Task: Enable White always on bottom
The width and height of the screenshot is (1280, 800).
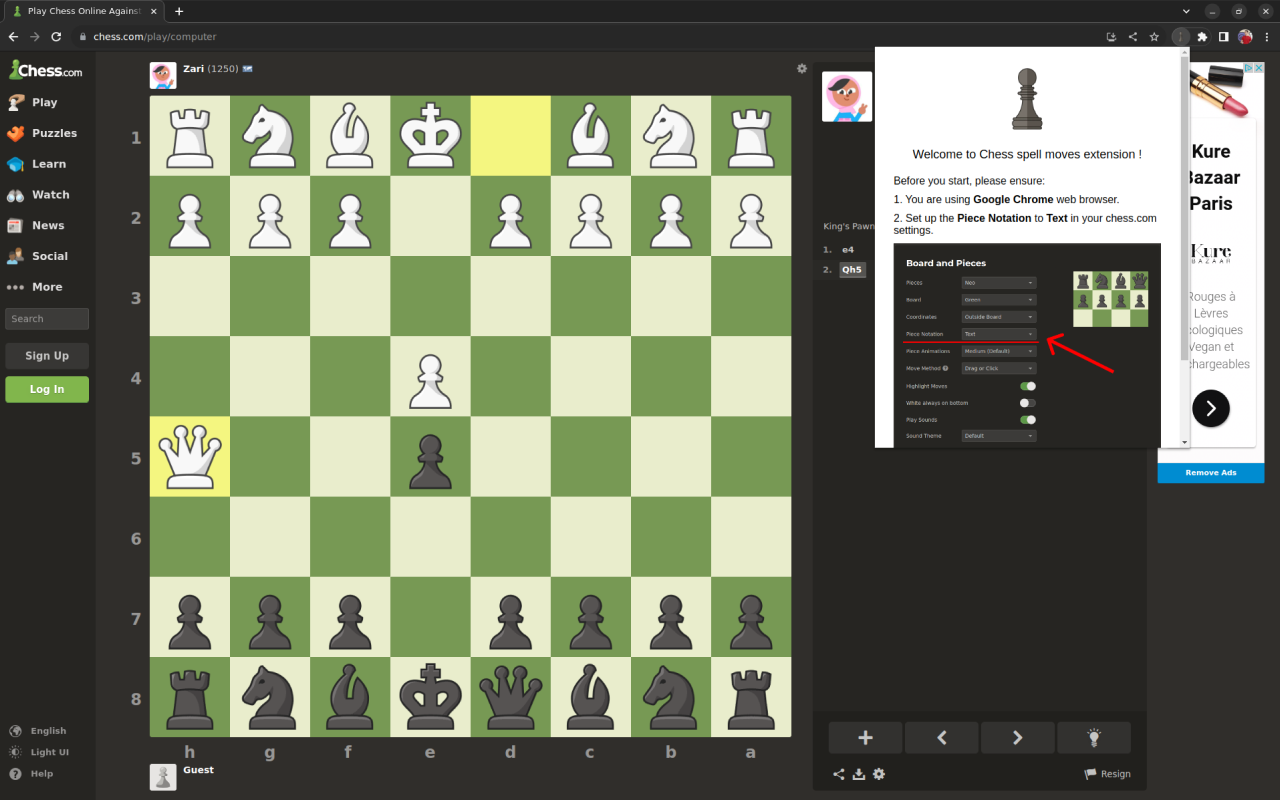Action: tap(1028, 402)
